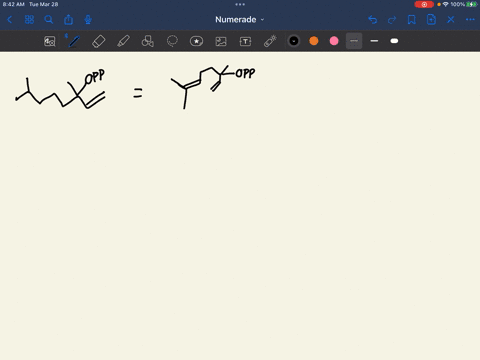The height and width of the screenshot is (360, 480).
Task: Select the zoom window tool
Action: (50, 41)
